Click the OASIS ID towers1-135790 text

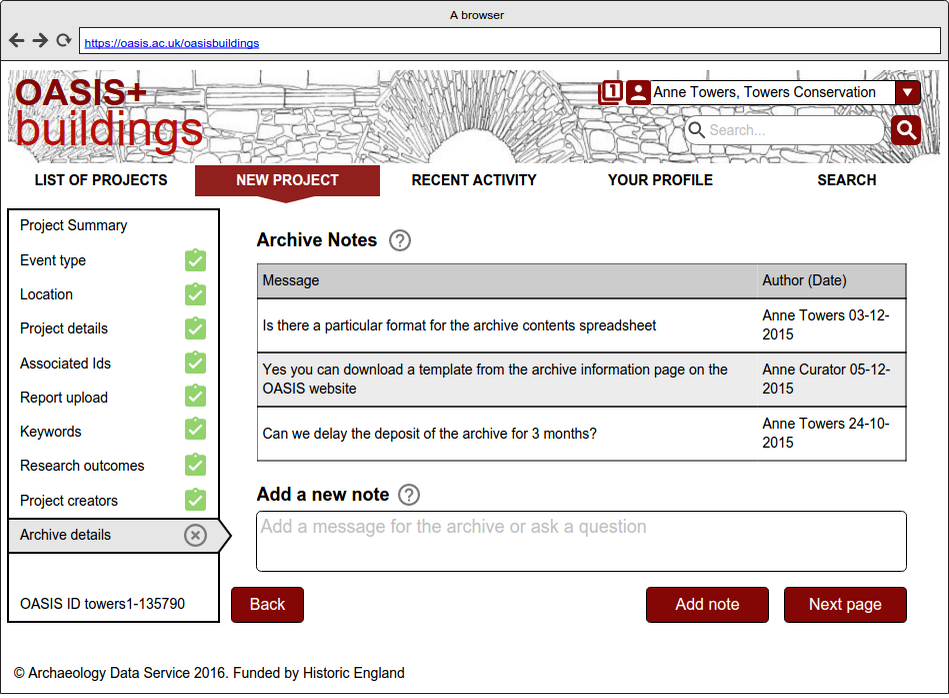coord(102,604)
